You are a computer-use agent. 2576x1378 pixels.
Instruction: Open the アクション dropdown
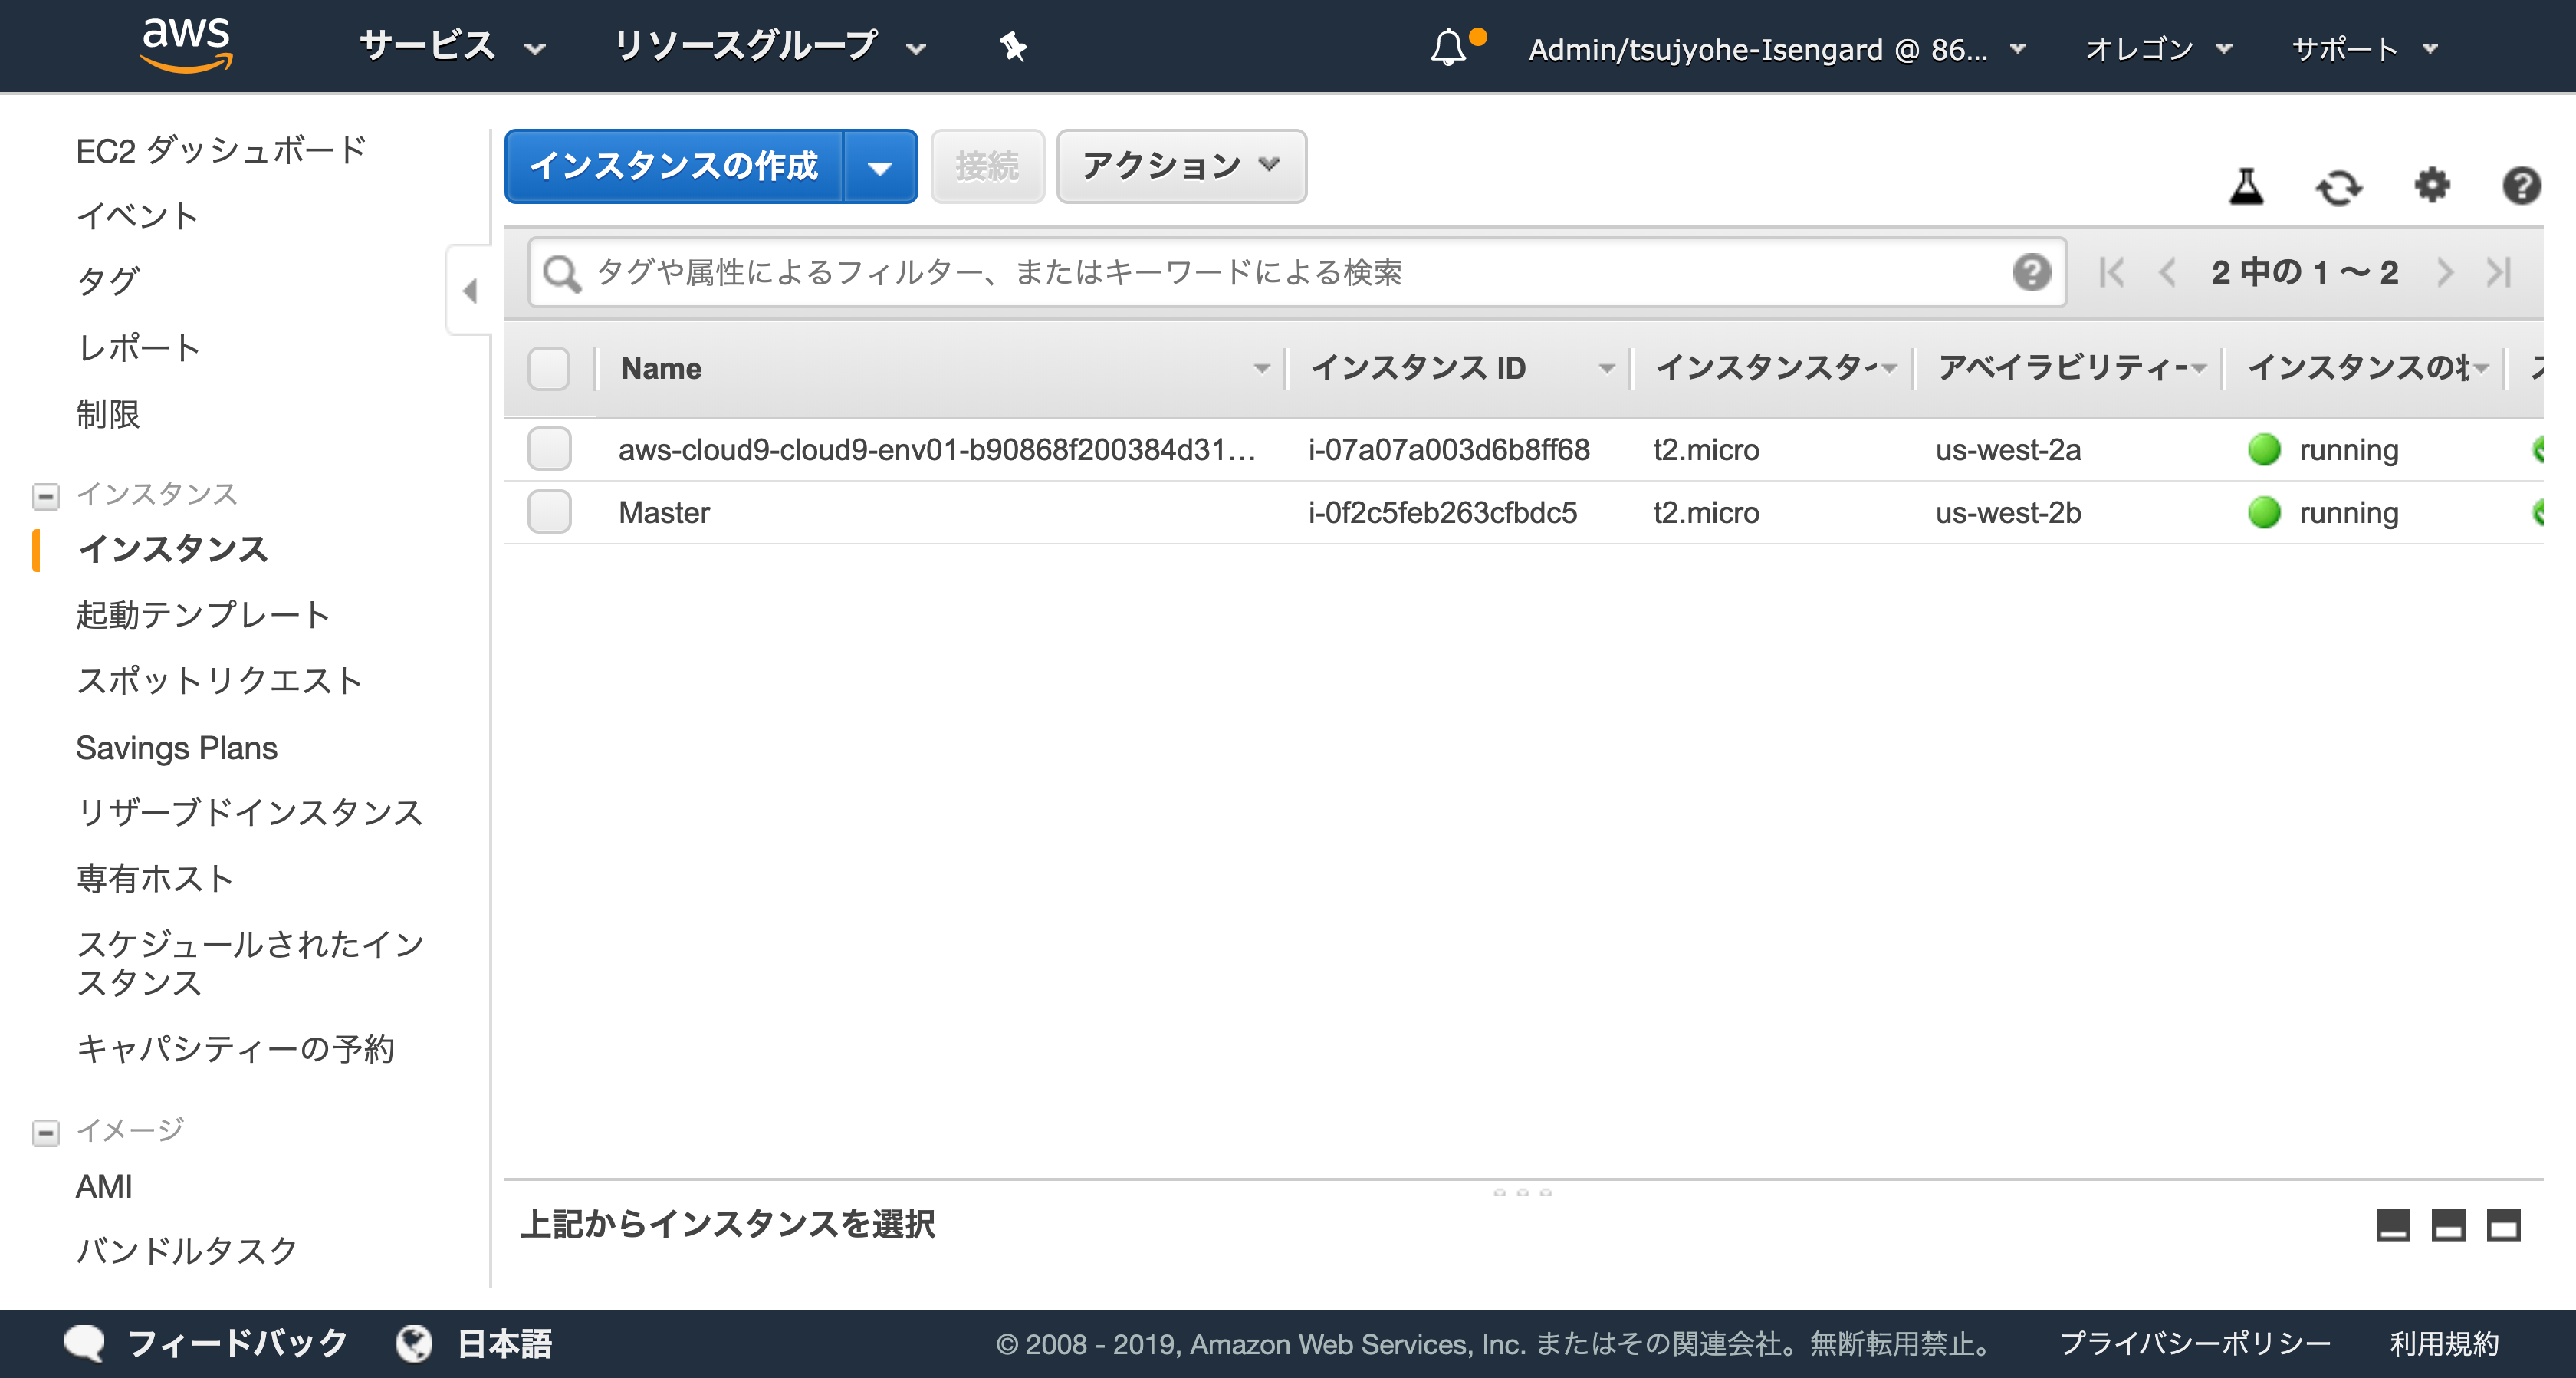pos(1181,166)
